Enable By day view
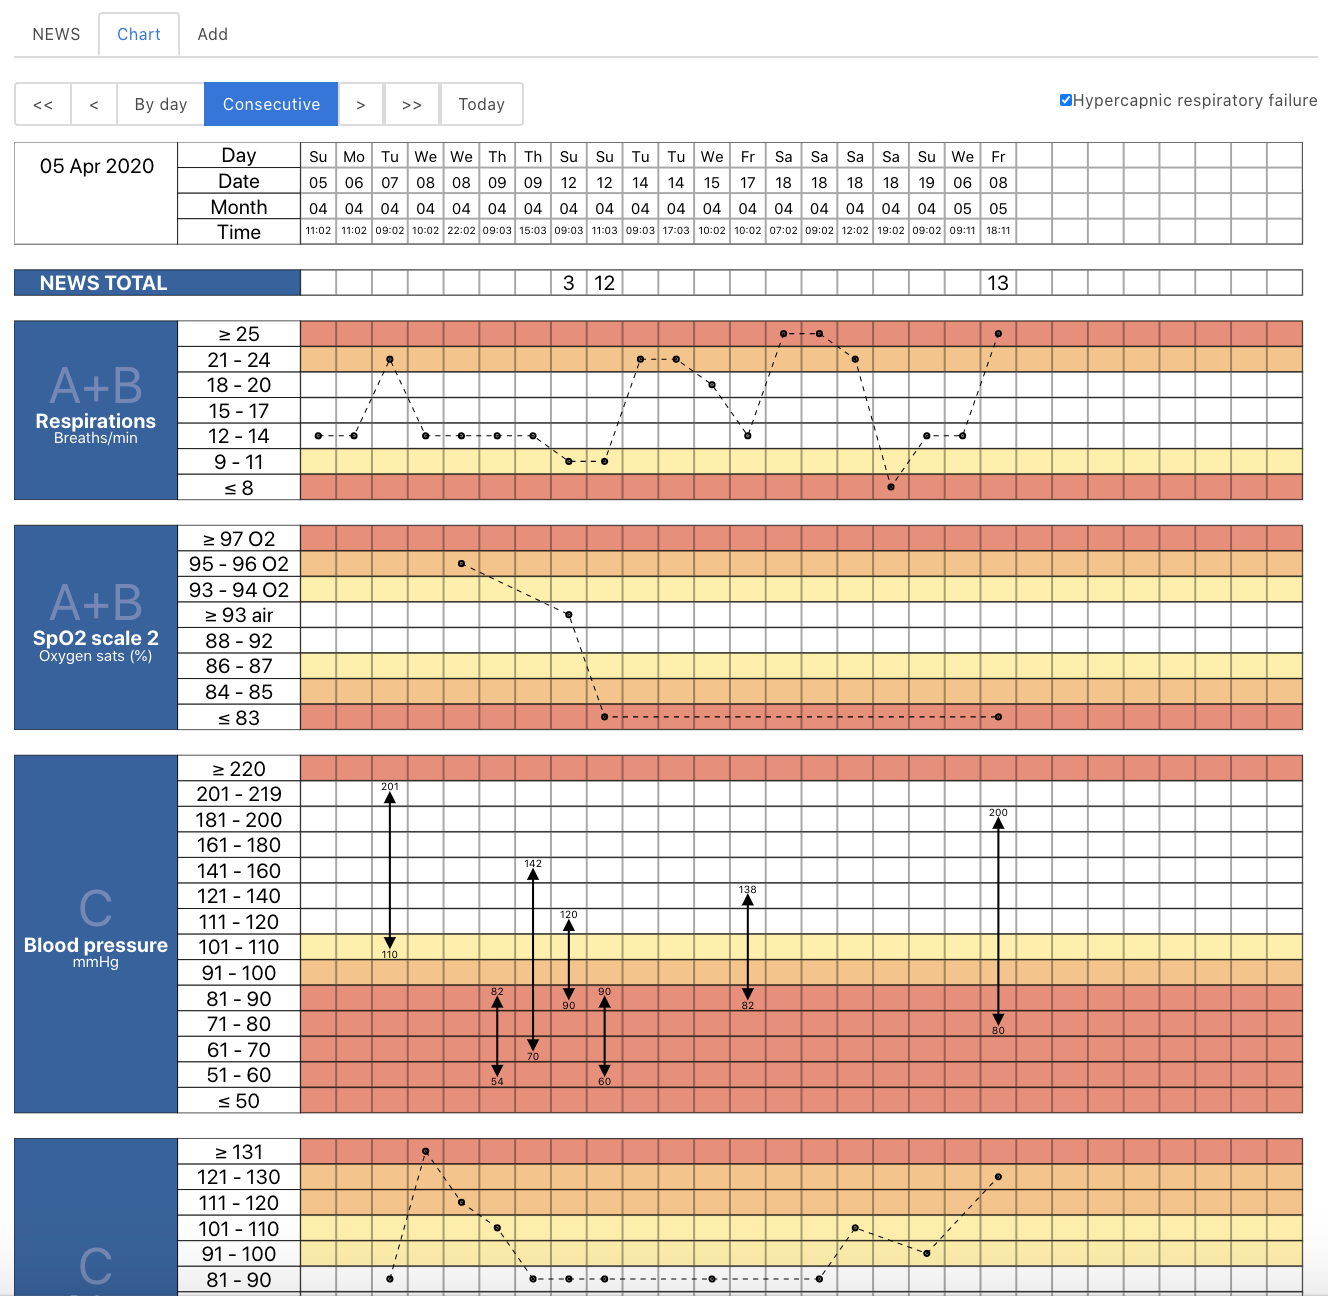 pyautogui.click(x=160, y=103)
